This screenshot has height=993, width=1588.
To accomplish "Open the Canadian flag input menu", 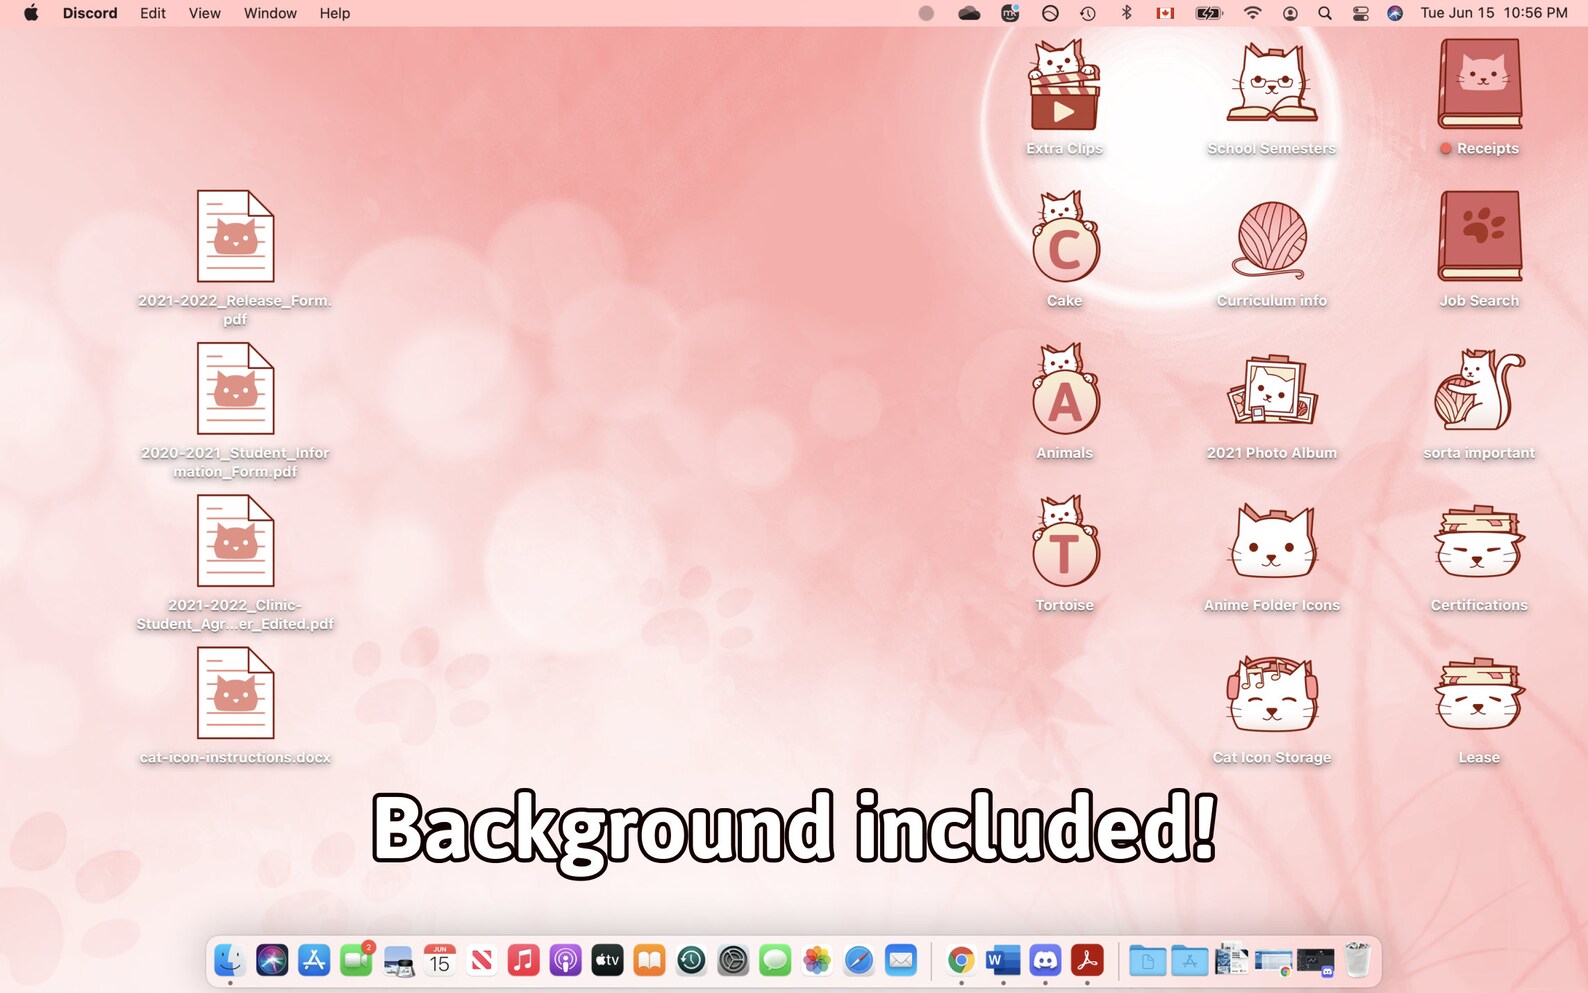I will 1165,13.
